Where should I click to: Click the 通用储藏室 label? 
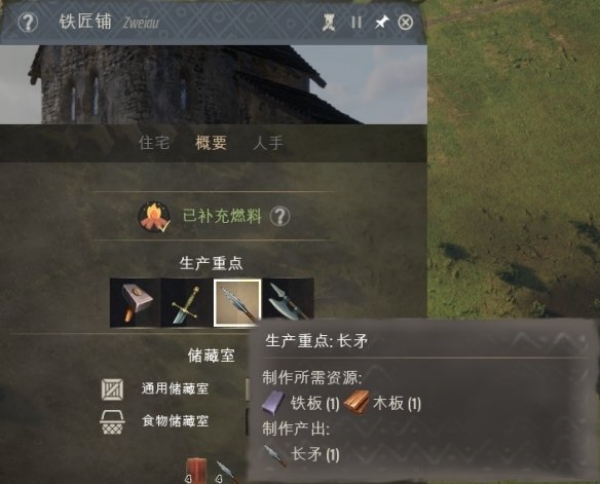coord(175,389)
